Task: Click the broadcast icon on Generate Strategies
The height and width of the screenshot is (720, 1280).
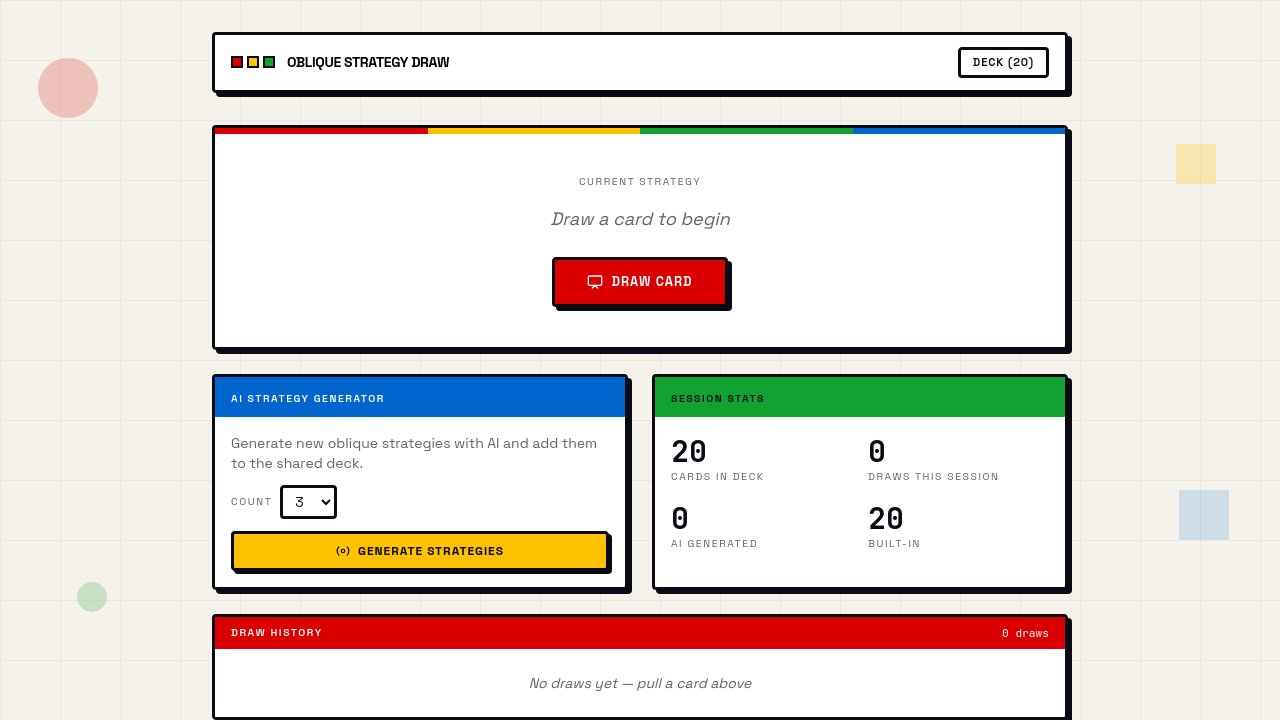Action: click(x=343, y=551)
